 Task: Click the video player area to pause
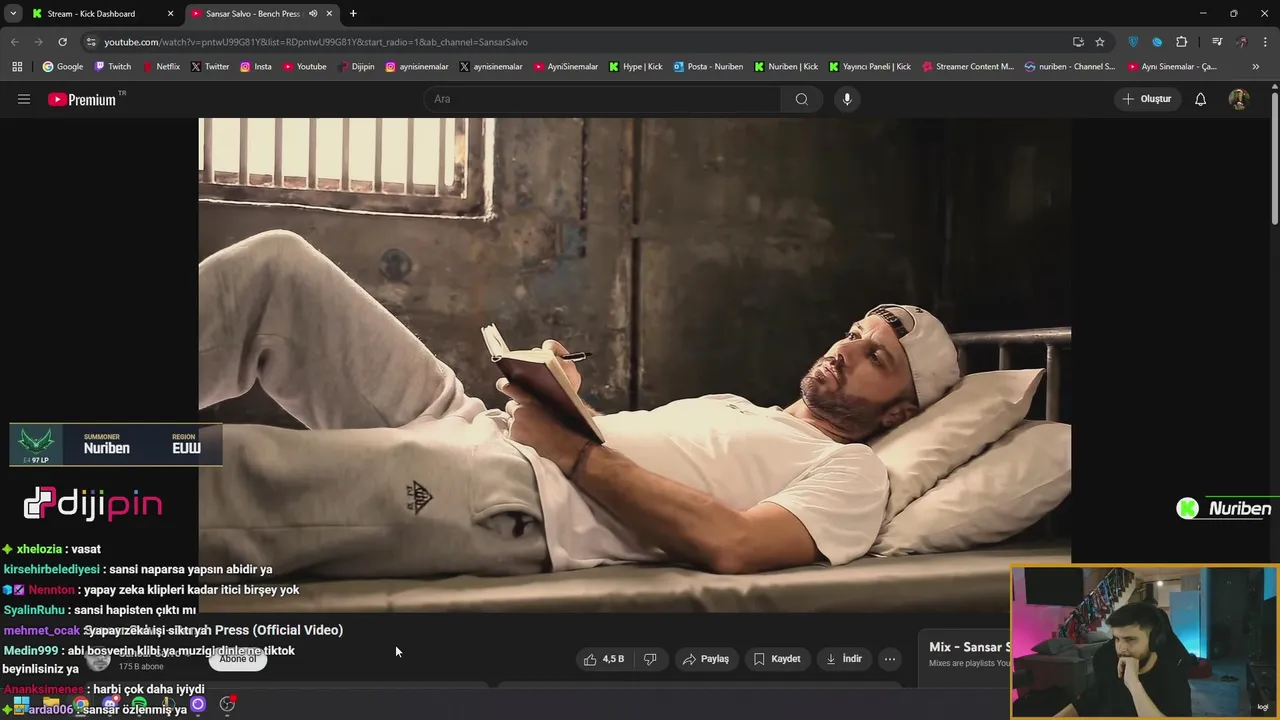634,364
